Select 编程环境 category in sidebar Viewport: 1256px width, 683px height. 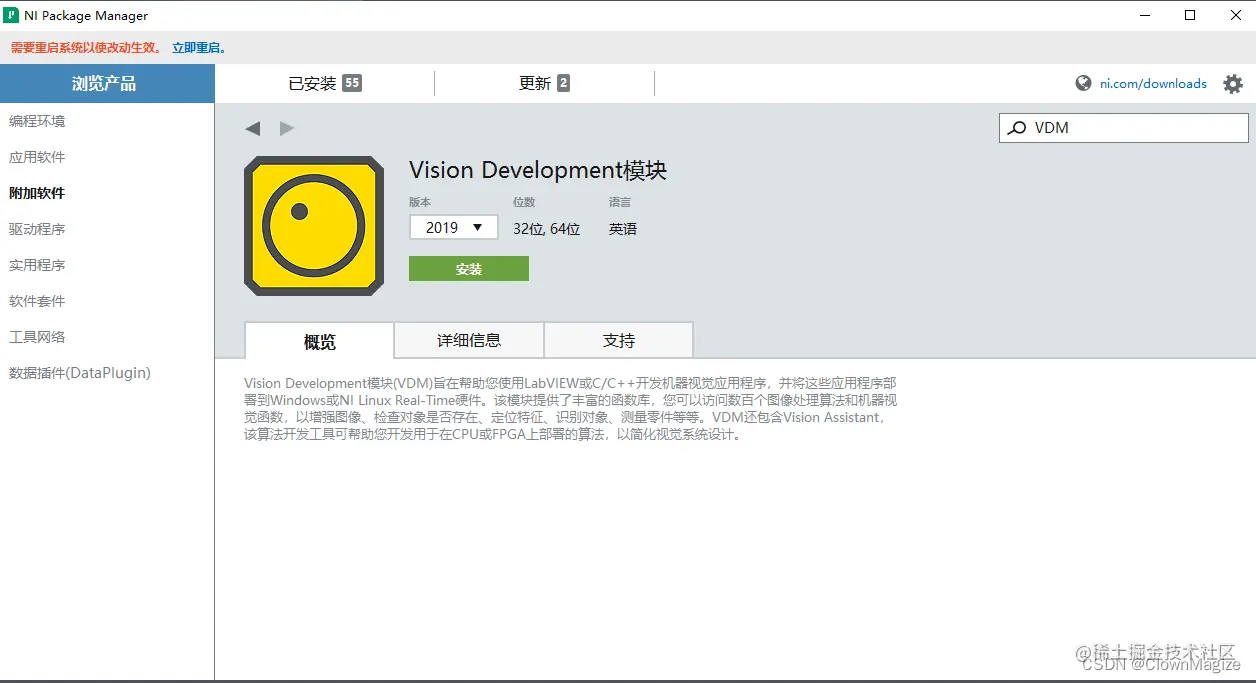pyautogui.click(x=37, y=121)
